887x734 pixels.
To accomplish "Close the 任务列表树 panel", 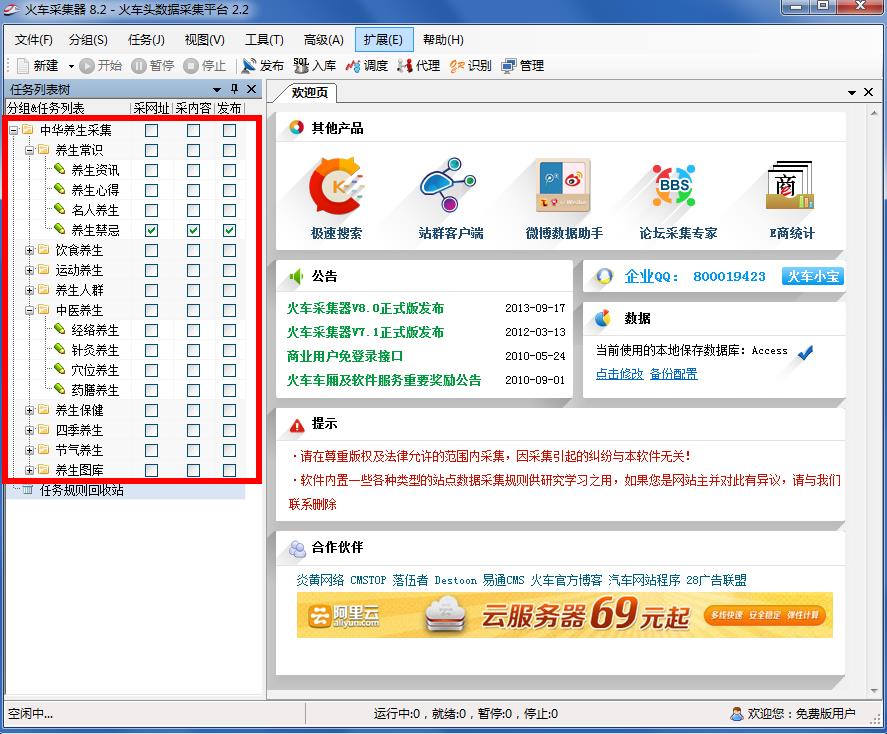I will click(x=252, y=89).
